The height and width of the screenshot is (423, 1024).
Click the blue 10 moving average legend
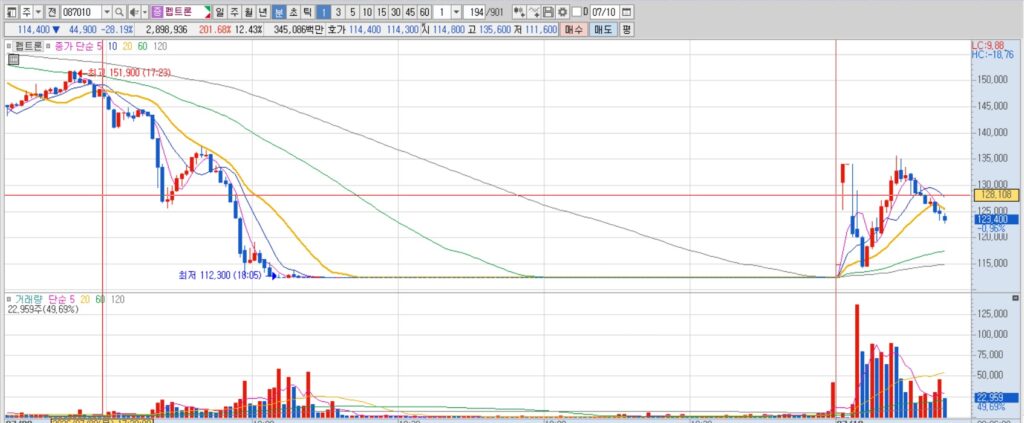coord(112,46)
